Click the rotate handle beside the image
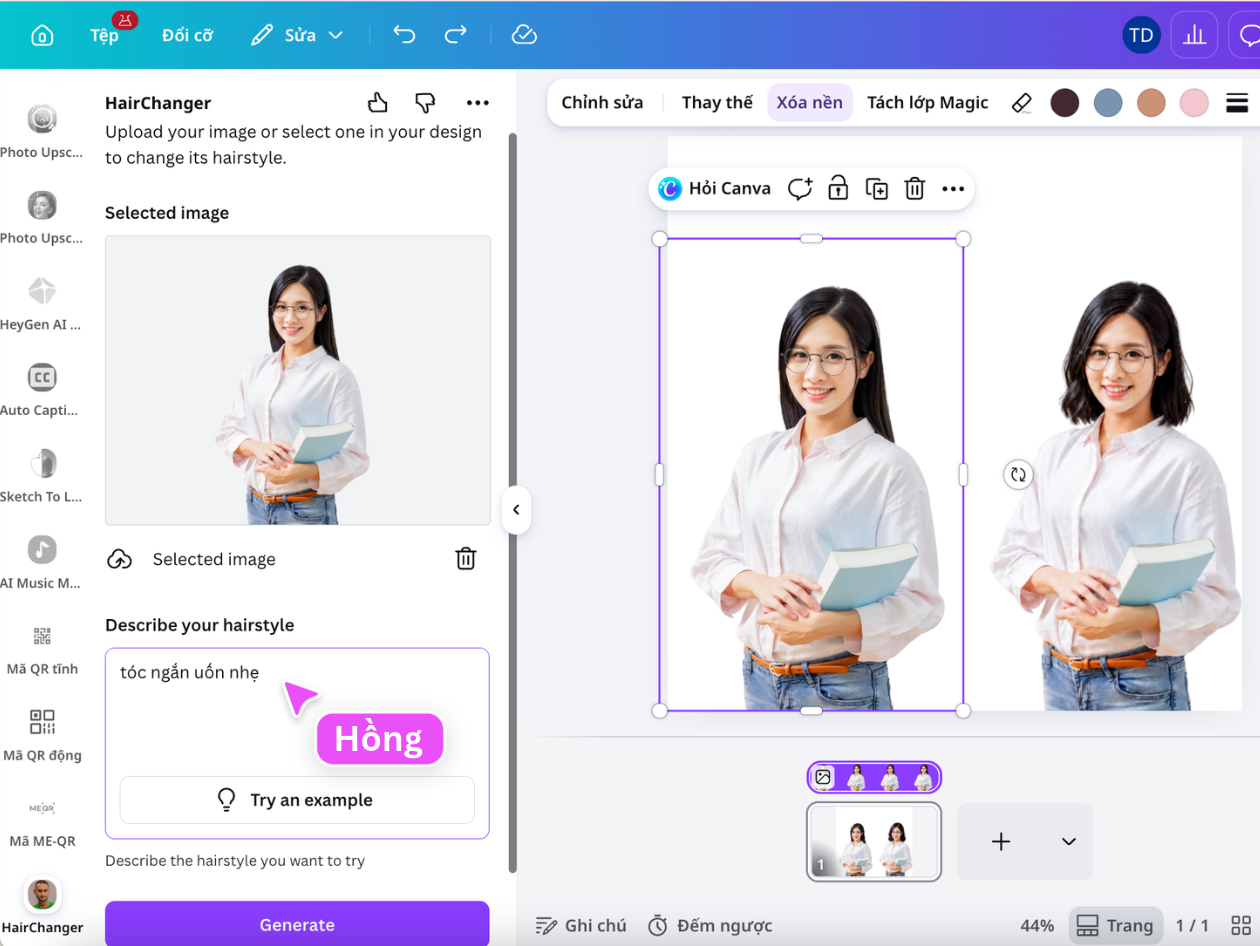The height and width of the screenshot is (946, 1260). [x=1018, y=475]
